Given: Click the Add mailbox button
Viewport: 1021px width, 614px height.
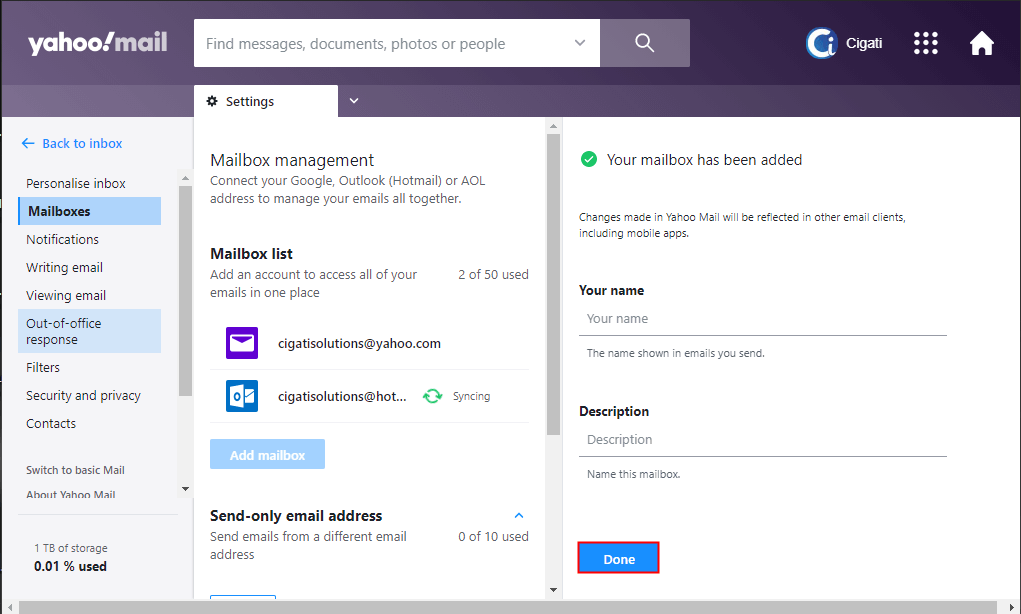Looking at the screenshot, I should click(x=267, y=454).
